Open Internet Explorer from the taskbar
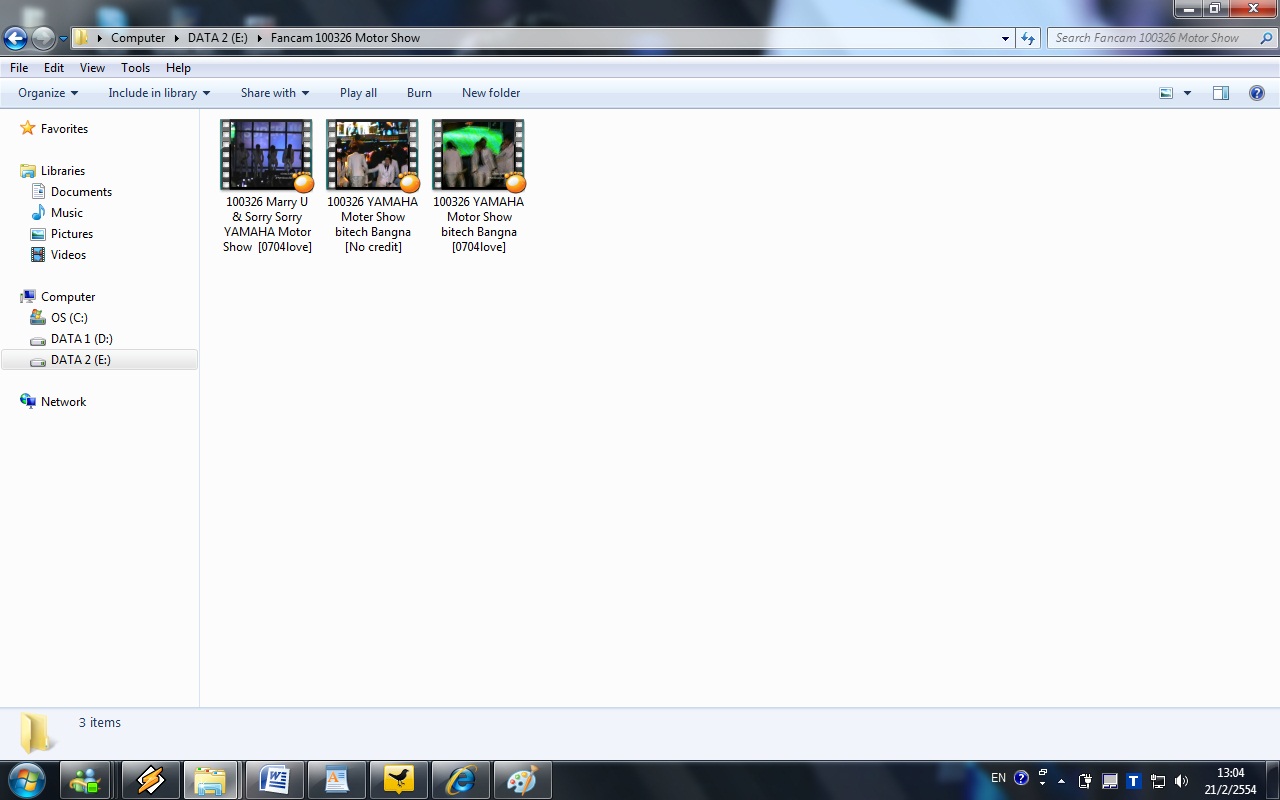This screenshot has width=1280, height=800. pyautogui.click(x=460, y=780)
